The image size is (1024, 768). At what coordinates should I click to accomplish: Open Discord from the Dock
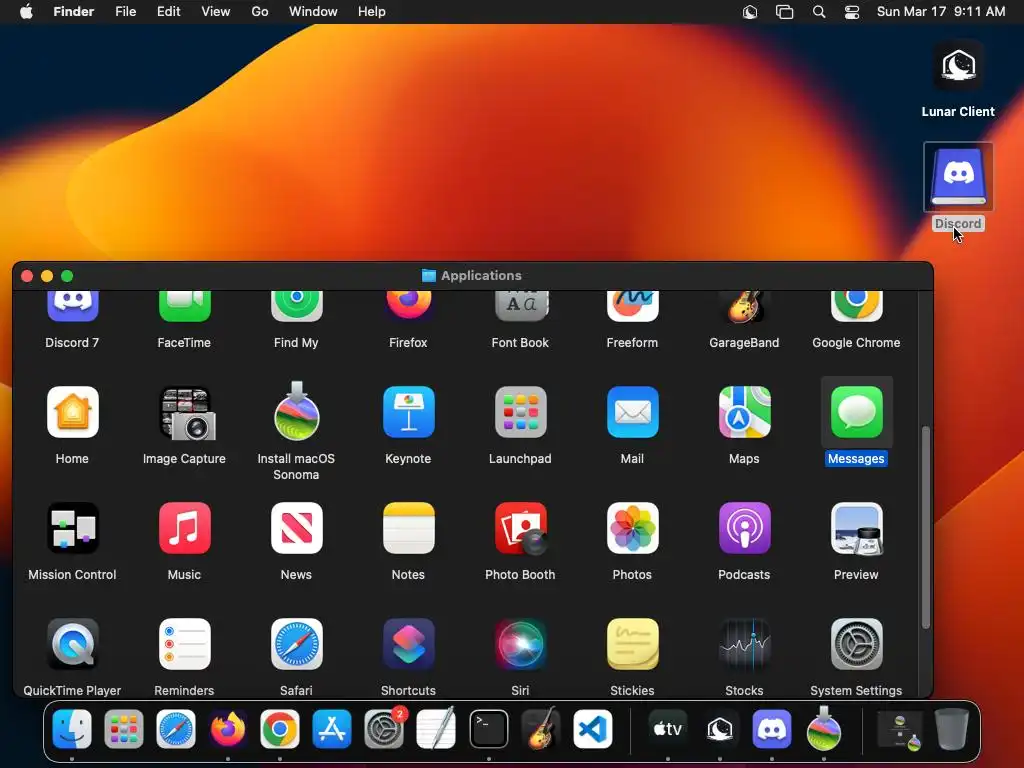pos(772,729)
